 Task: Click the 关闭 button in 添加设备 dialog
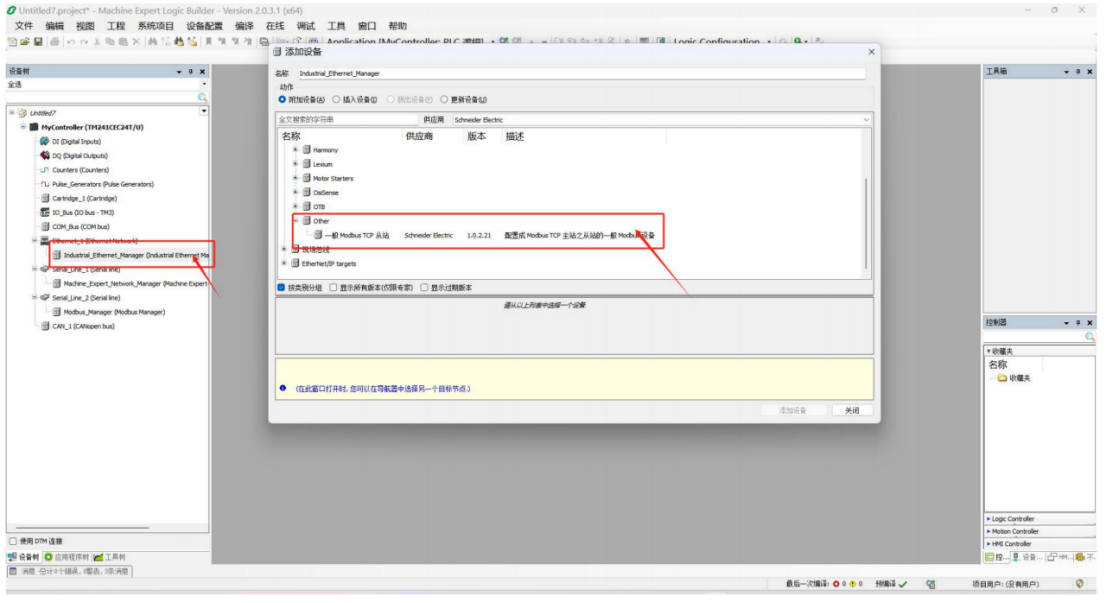point(852,410)
